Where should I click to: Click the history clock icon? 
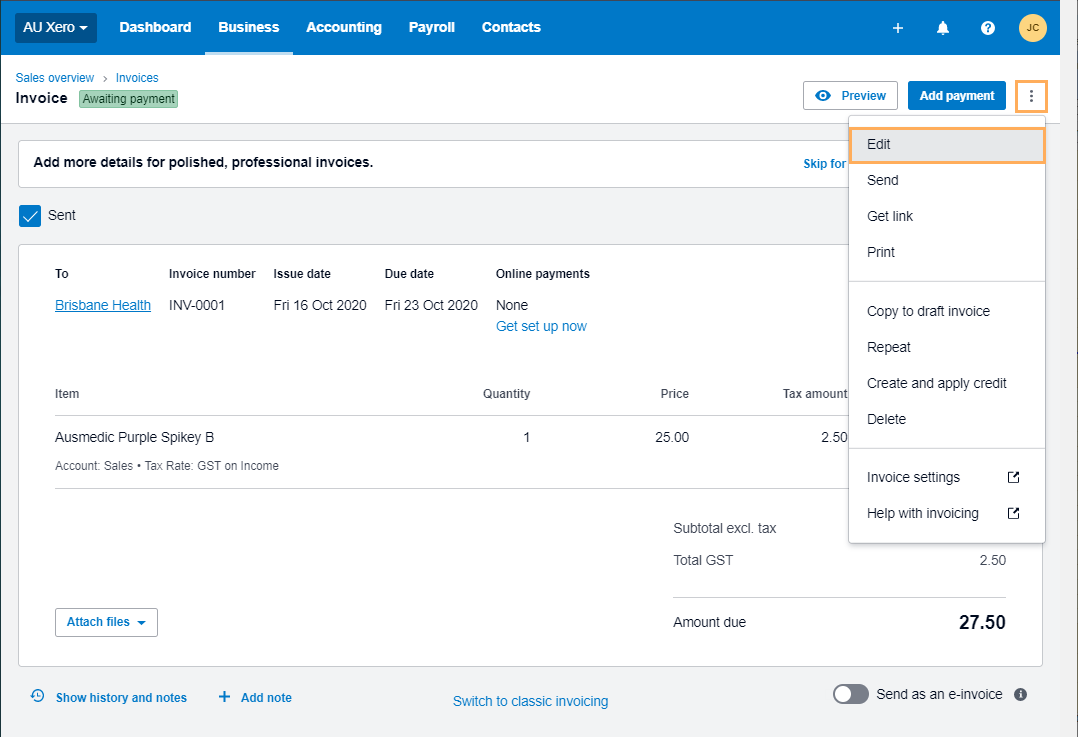pos(38,696)
